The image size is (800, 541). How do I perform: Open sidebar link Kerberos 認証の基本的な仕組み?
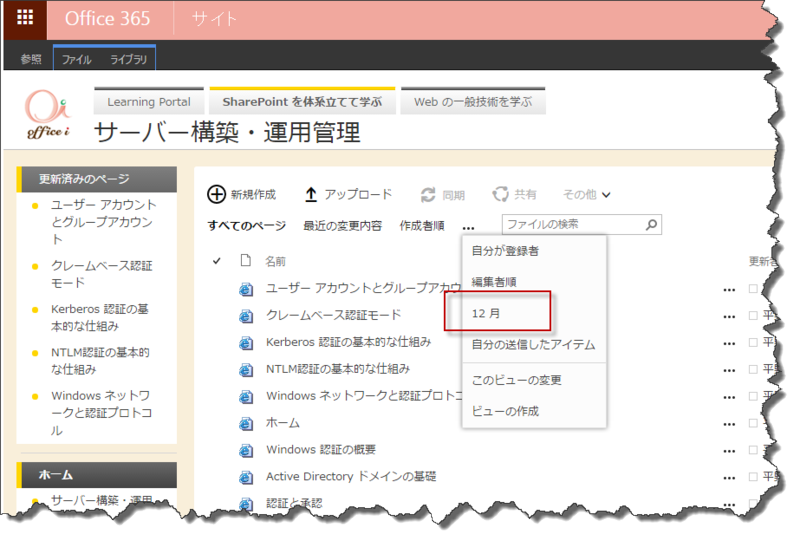[x=99, y=317]
